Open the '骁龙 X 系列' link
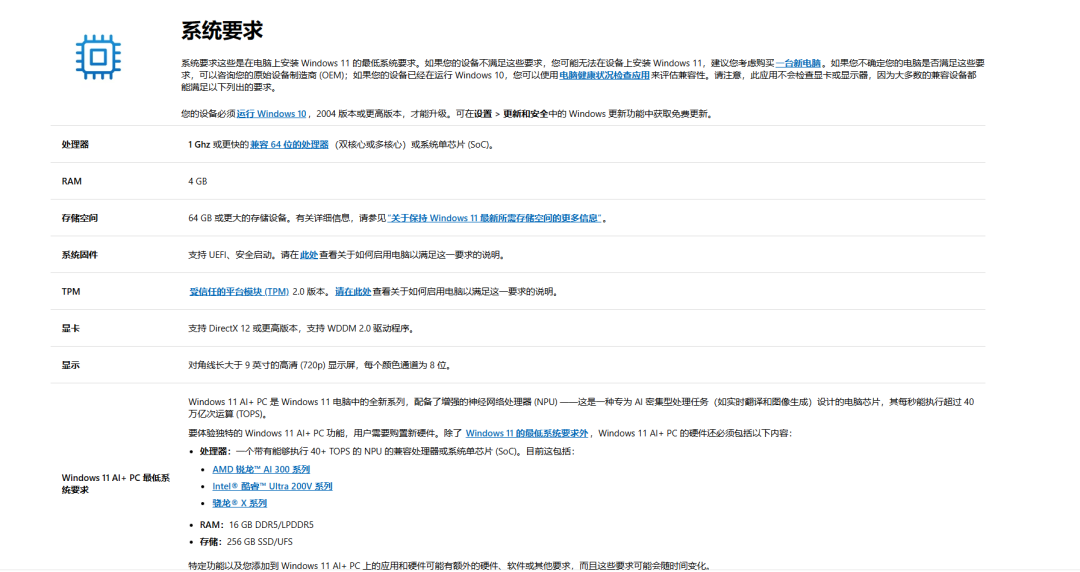The image size is (1080, 572). [239, 503]
